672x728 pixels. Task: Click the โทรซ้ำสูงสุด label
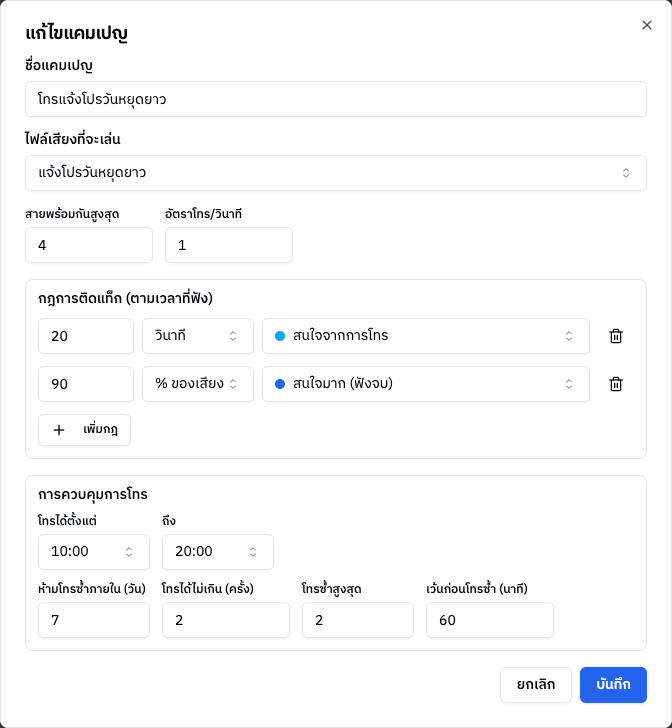(332, 589)
